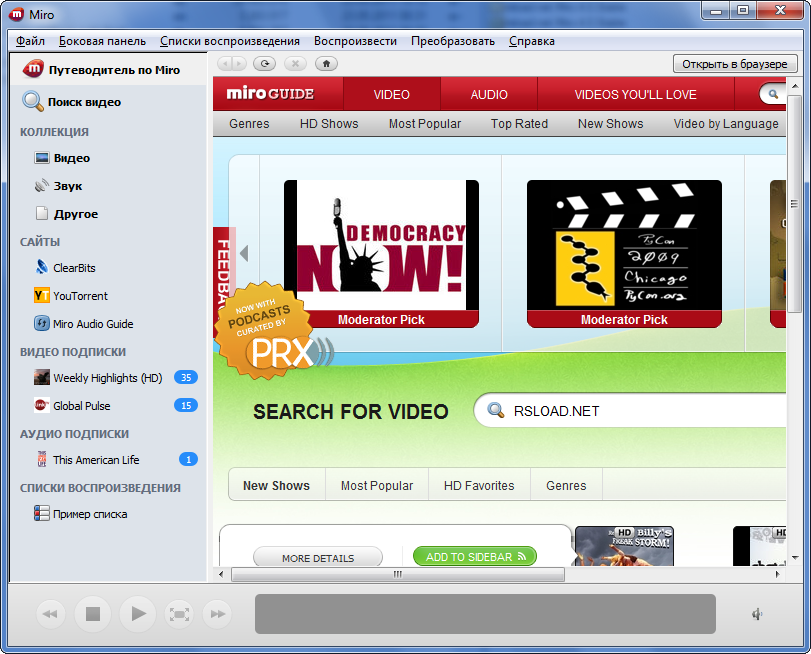Select the Genres tab below search

(566, 485)
